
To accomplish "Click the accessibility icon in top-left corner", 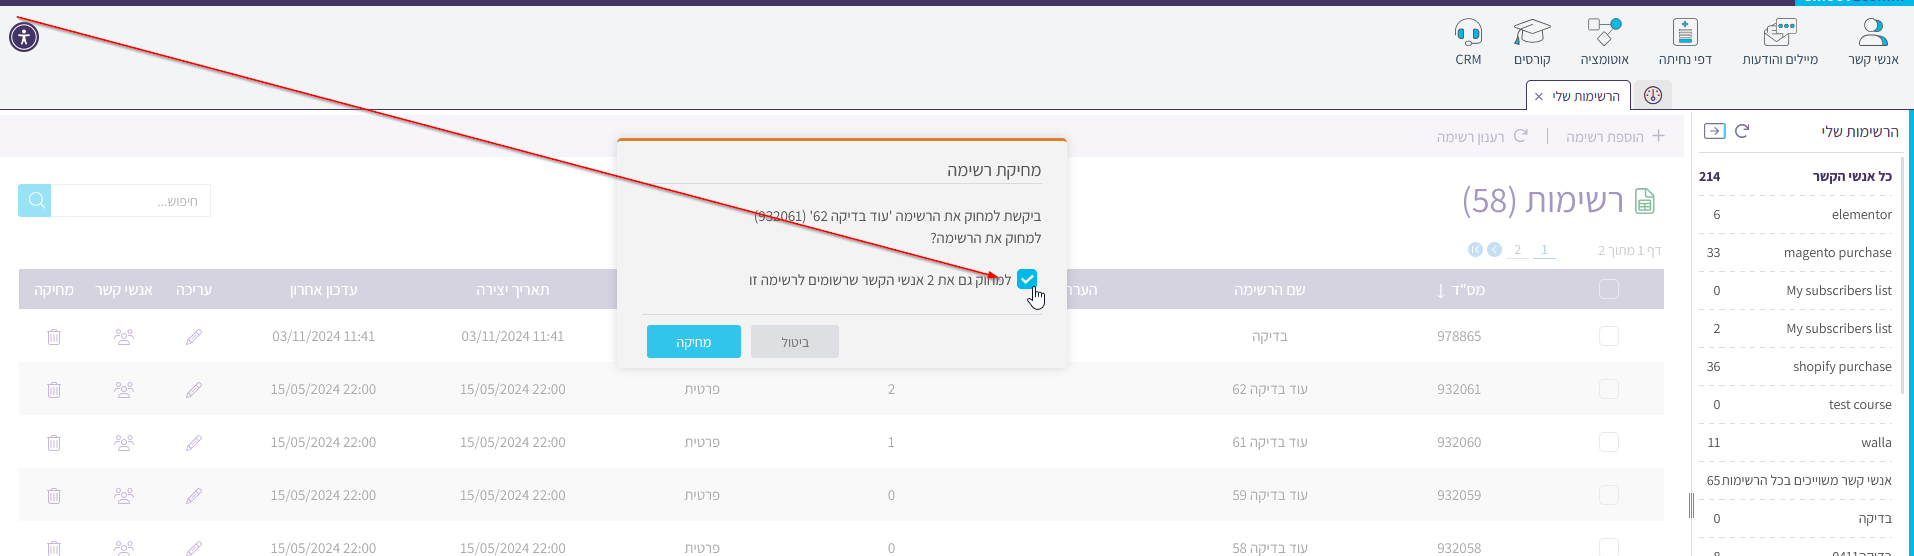I will pyautogui.click(x=24, y=38).
